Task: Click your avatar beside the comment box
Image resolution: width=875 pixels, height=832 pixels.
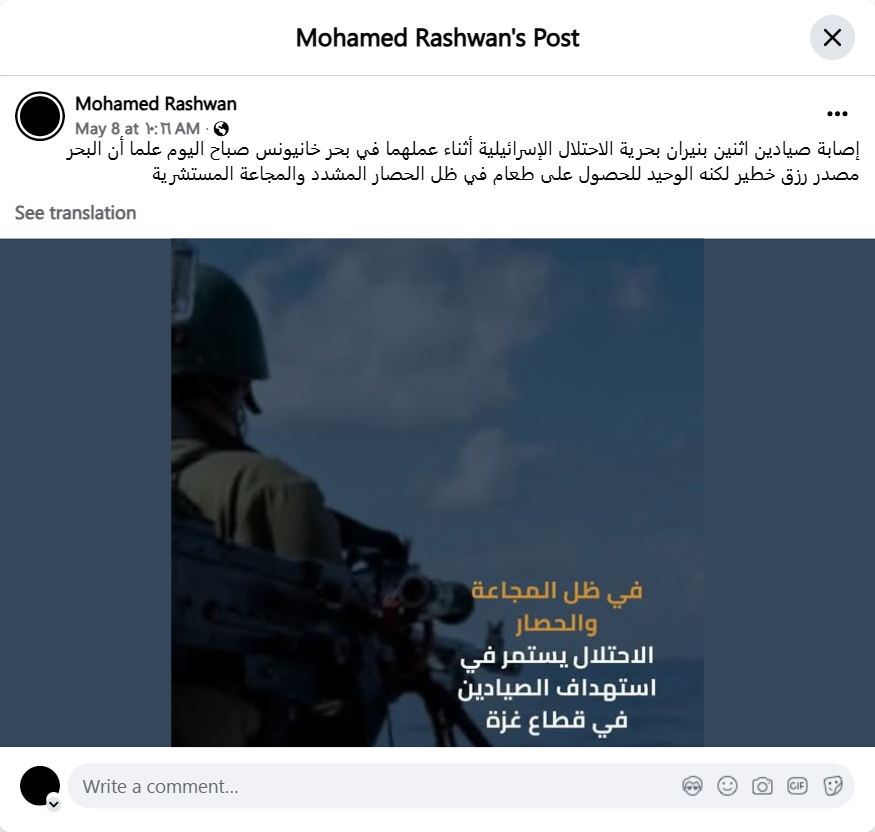Action: pyautogui.click(x=40, y=786)
